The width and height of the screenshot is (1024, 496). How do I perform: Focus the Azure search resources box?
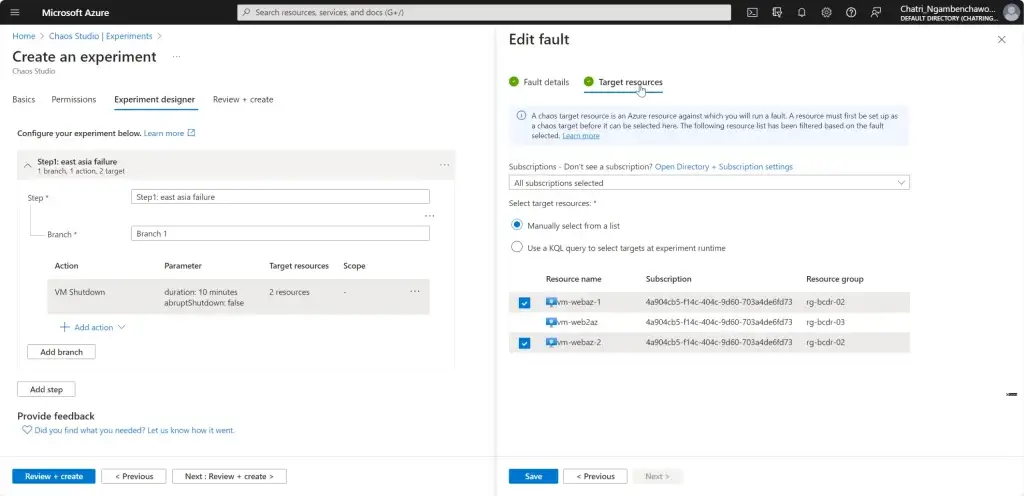point(484,12)
